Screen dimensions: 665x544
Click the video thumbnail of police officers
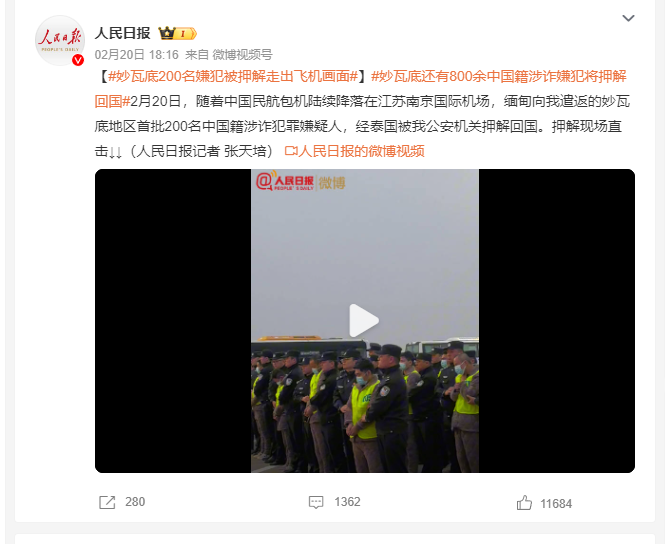coord(365,321)
